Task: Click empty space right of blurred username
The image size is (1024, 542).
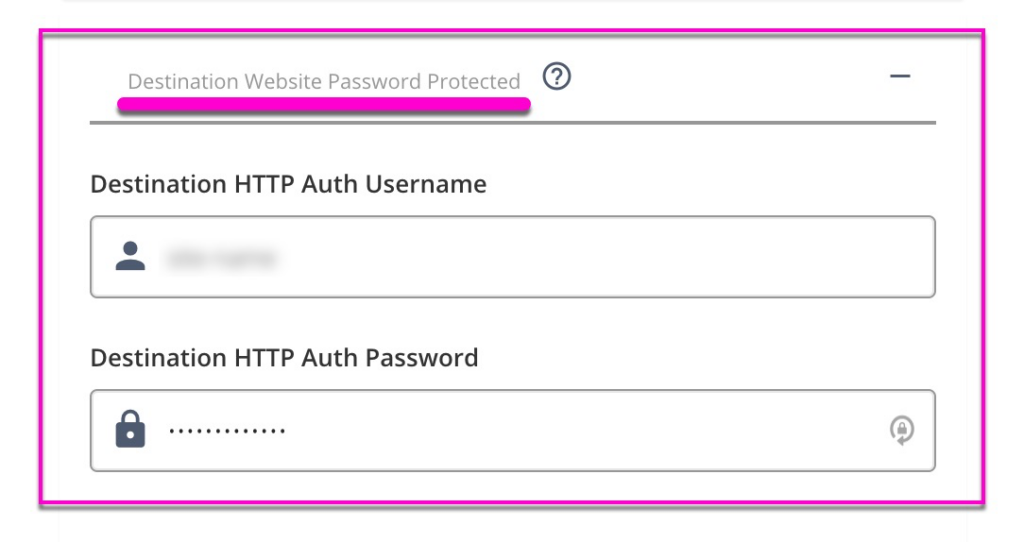Action: pyautogui.click(x=588, y=257)
